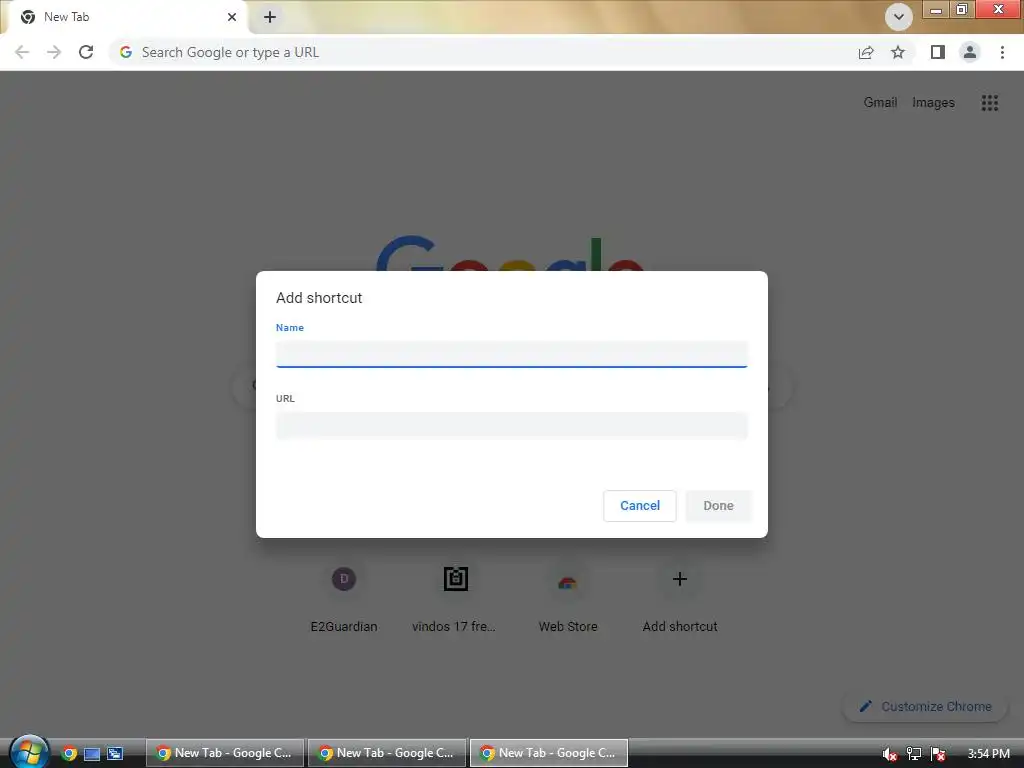Bookmark this tab with the star icon
Screen dimensions: 1024x768
pyautogui.click(x=898, y=52)
